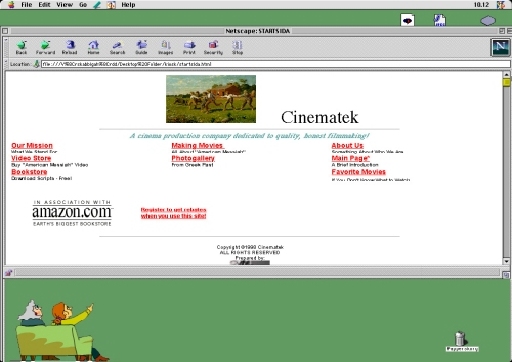512x362 pixels.
Task: Click the Netscape N logo
Action: pos(500,47)
